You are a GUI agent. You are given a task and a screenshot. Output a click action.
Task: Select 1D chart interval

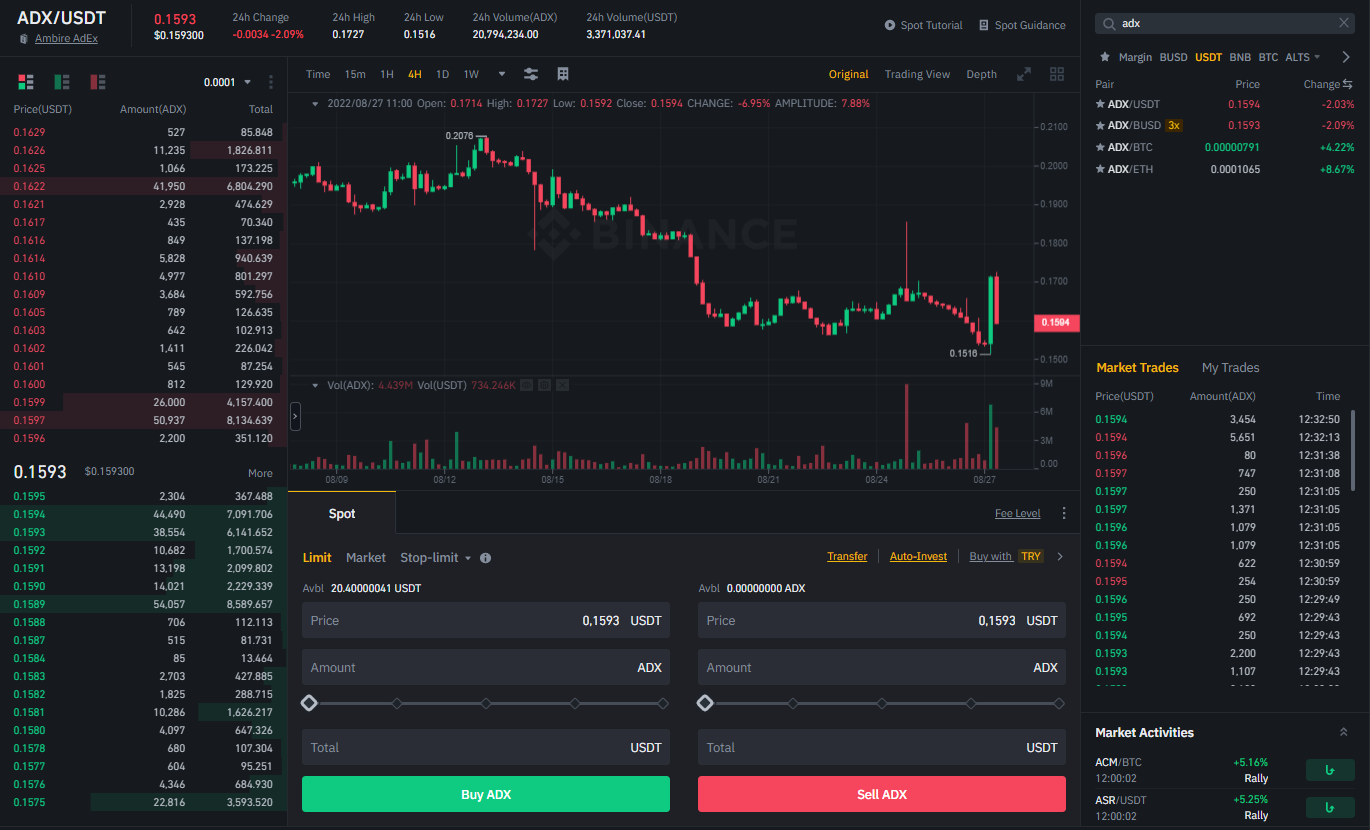pos(442,74)
